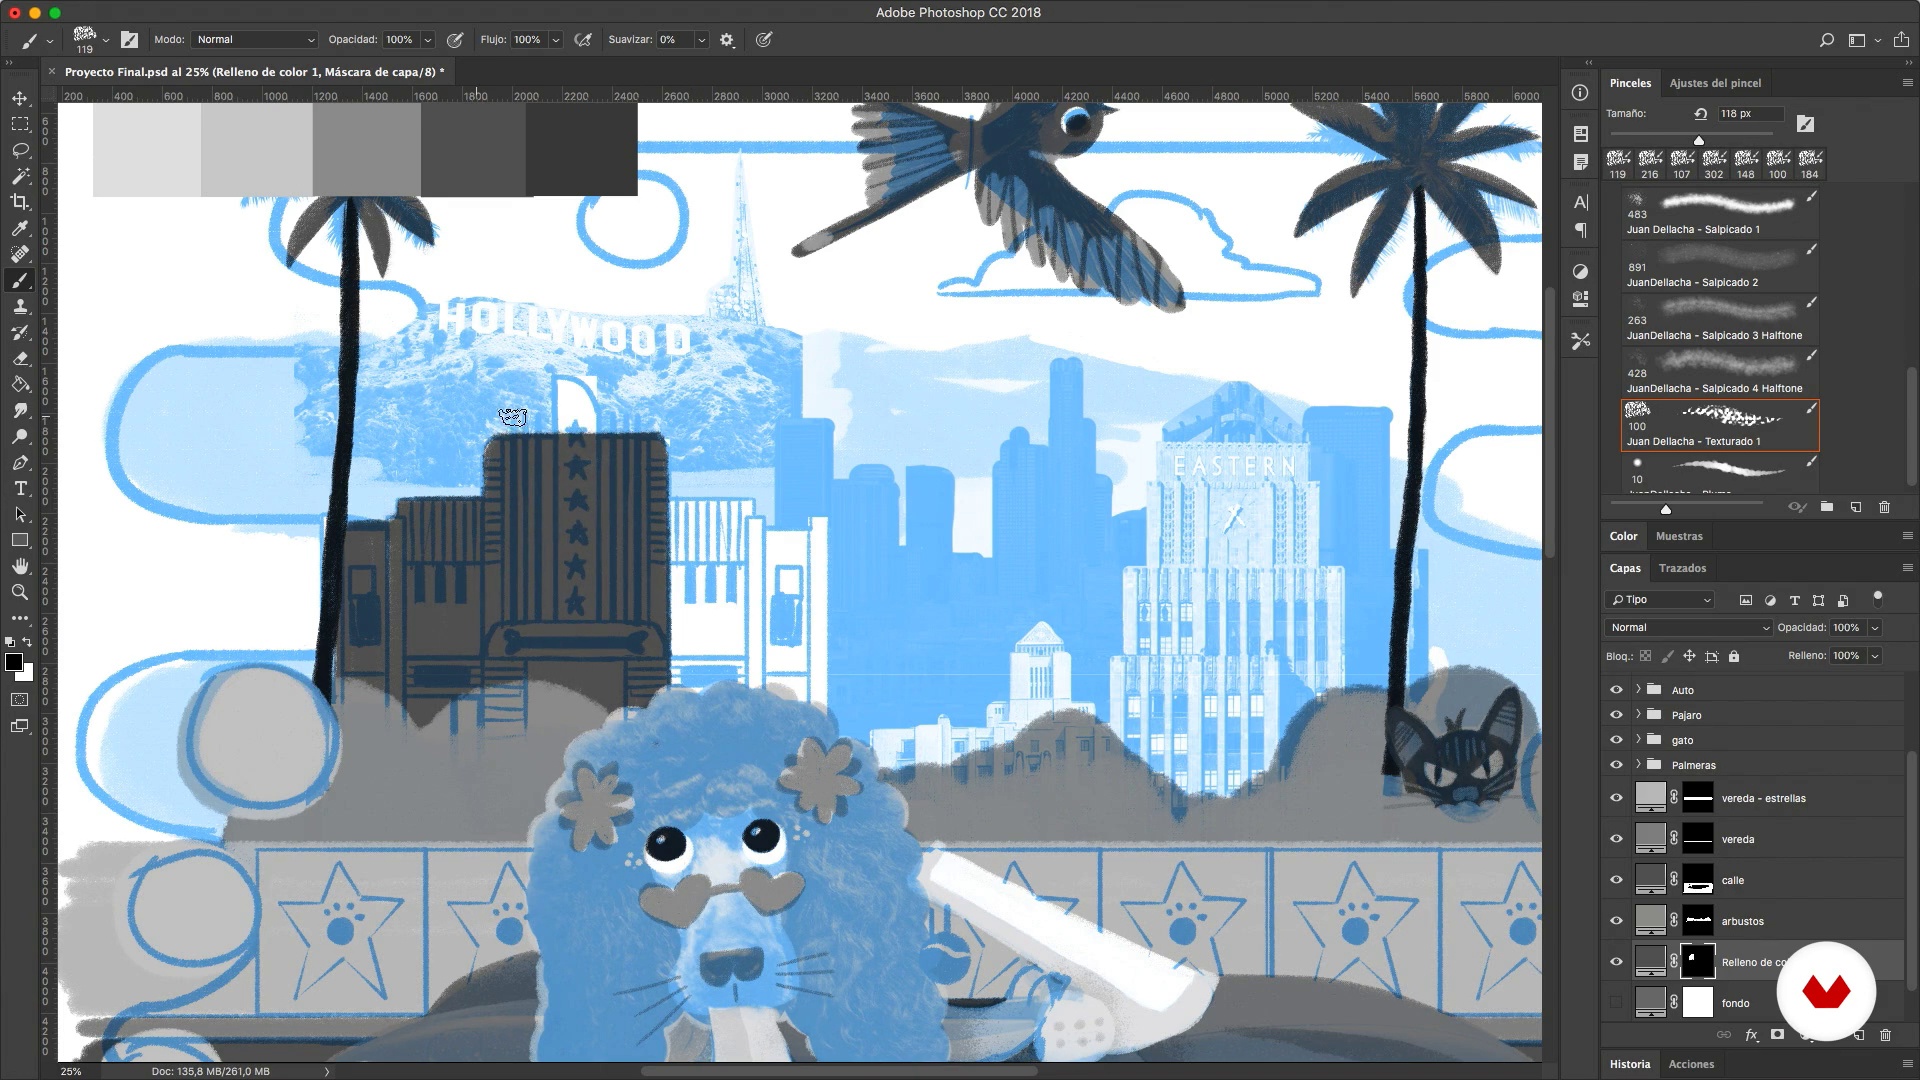Expand the Pajaro layer group

point(1638,714)
